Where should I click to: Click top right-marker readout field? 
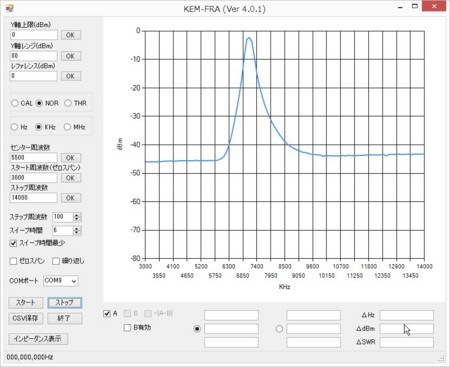point(314,315)
